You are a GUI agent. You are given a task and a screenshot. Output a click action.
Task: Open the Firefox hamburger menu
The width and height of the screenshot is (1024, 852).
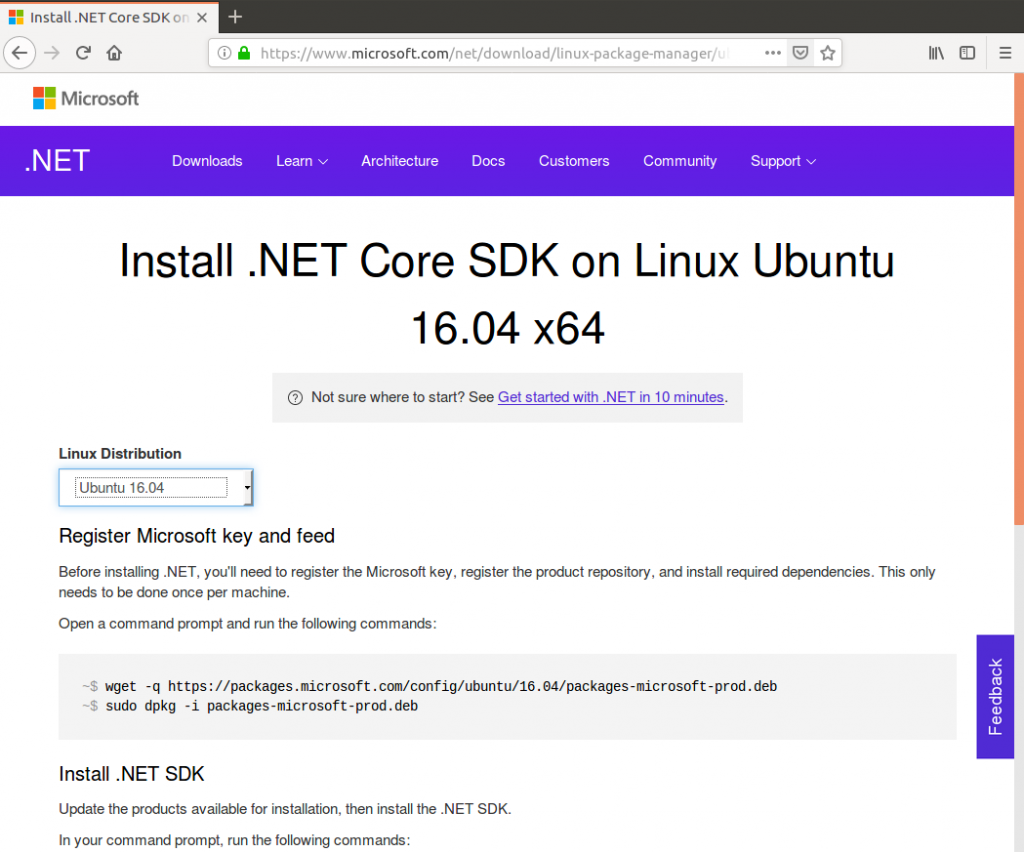click(x=1005, y=53)
